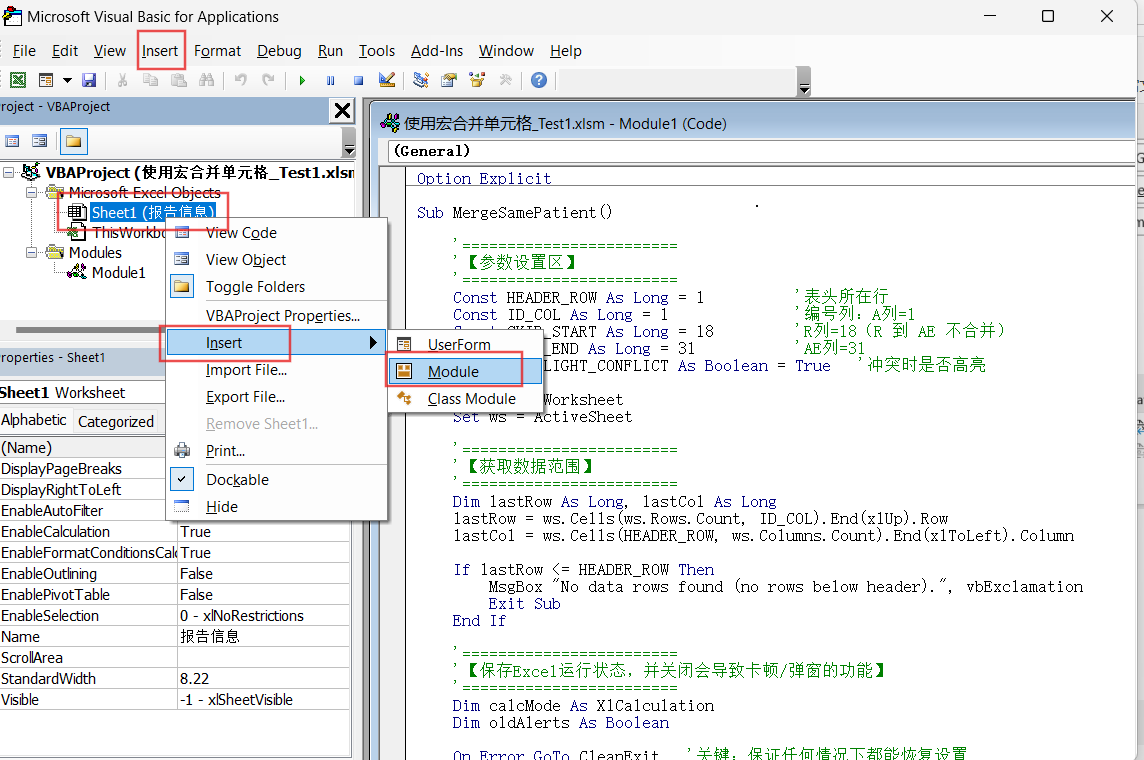
Task: Insert a new Module from submenu
Action: 465,372
